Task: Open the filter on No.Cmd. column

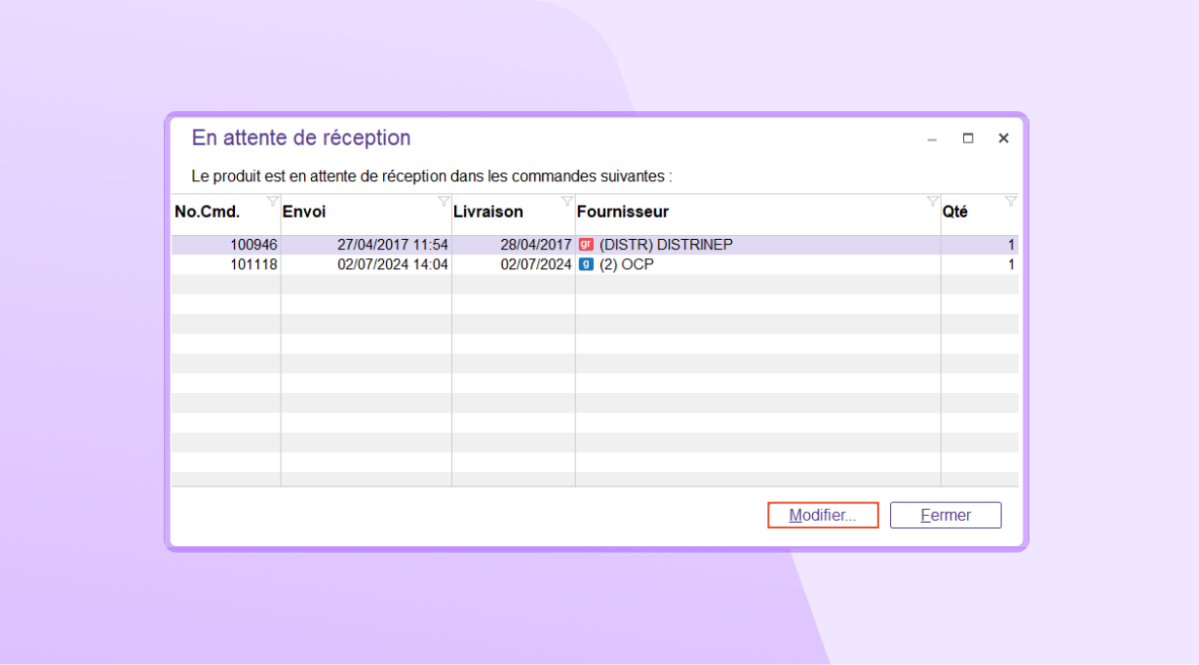Action: (x=273, y=202)
